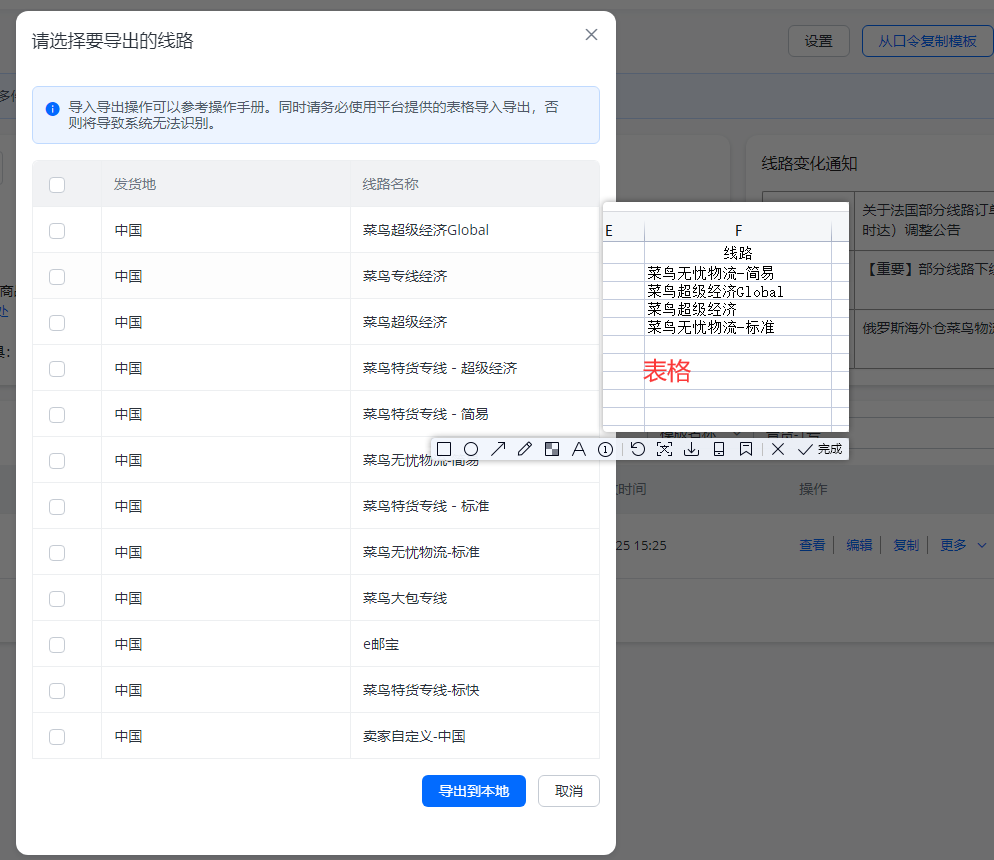Click spreadsheet cell 菜鸟超级经济Global
The image size is (994, 860).
(x=738, y=292)
